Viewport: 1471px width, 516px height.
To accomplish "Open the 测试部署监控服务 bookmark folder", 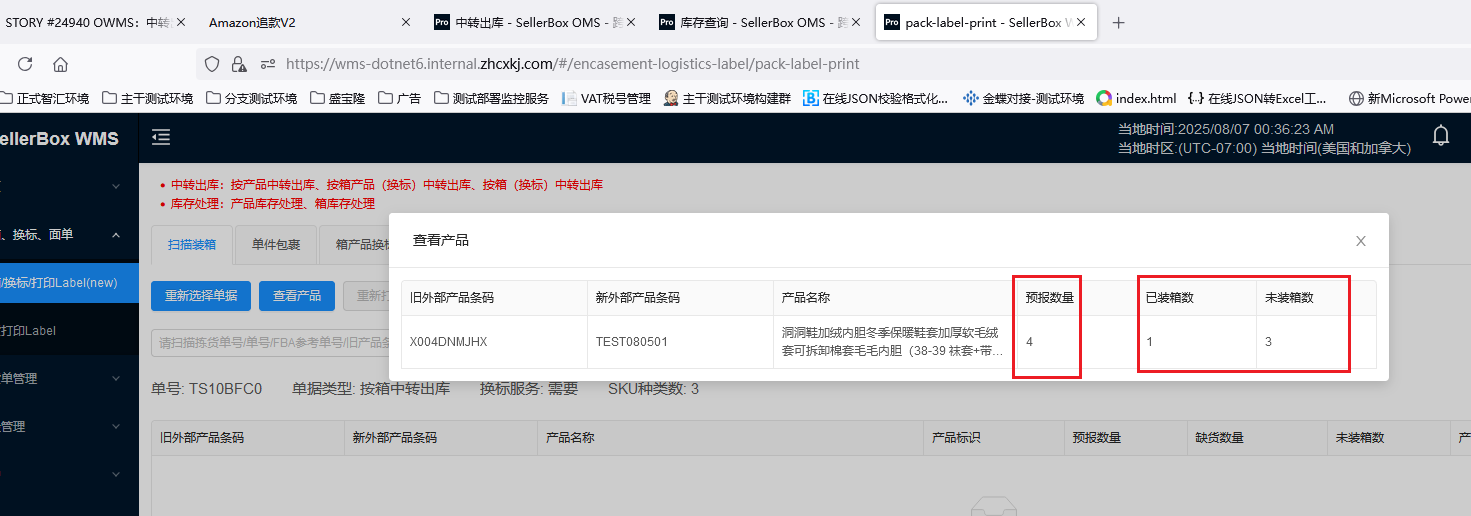I will [x=491, y=98].
